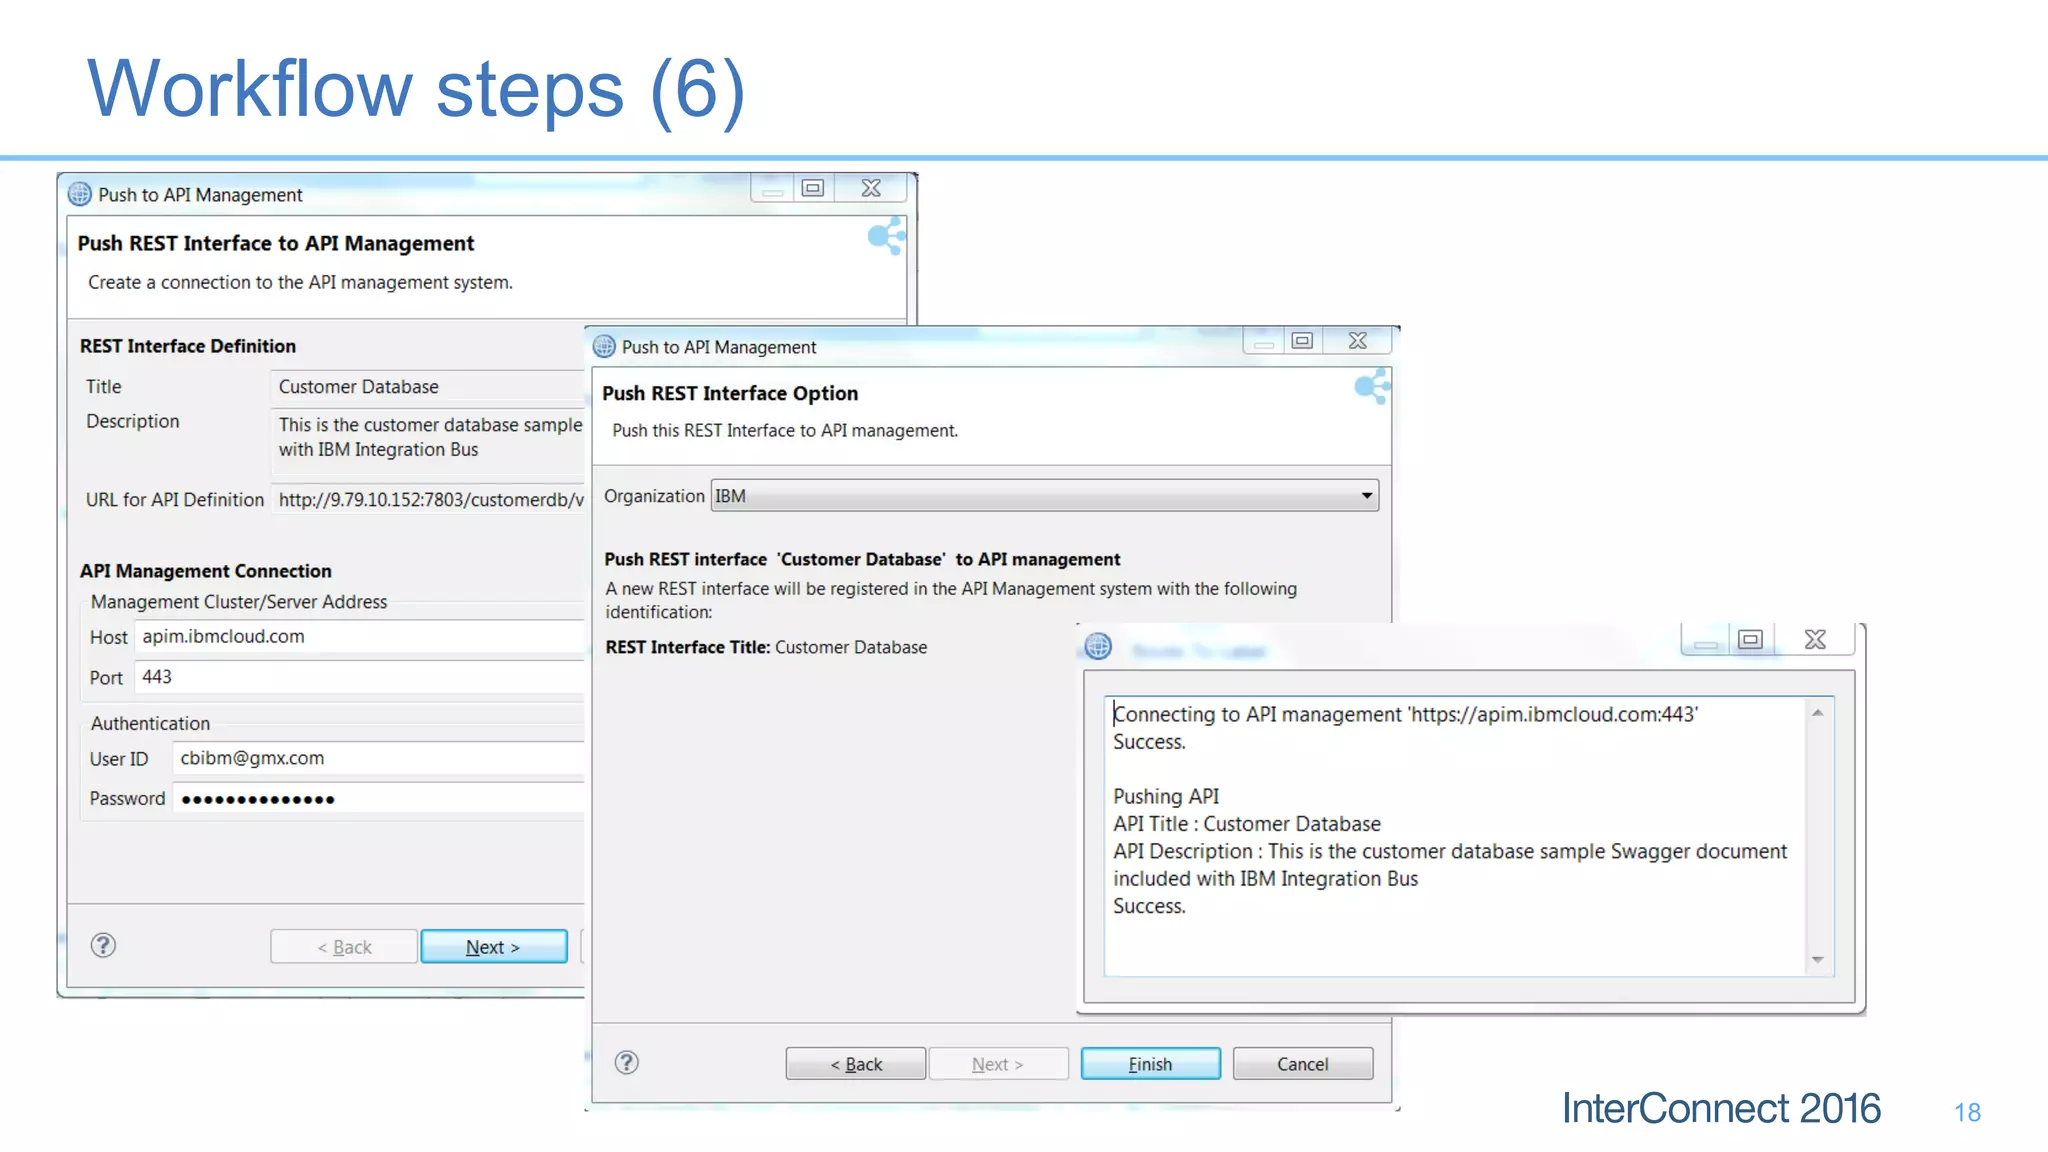Image resolution: width=2048 pixels, height=1152 pixels.
Task: Click scroll up arrow in log output
Action: point(1817,713)
